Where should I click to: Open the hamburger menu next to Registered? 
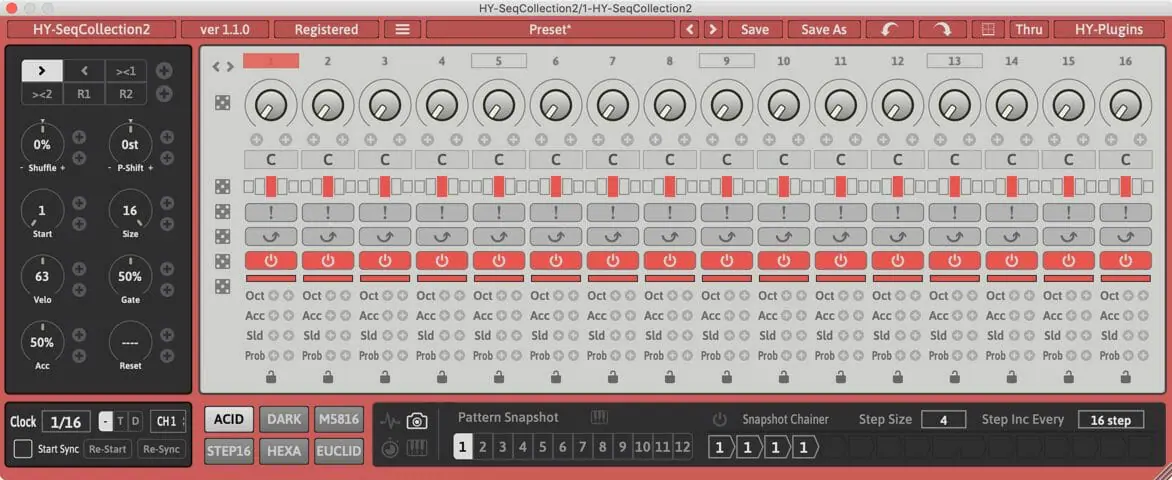pos(402,29)
